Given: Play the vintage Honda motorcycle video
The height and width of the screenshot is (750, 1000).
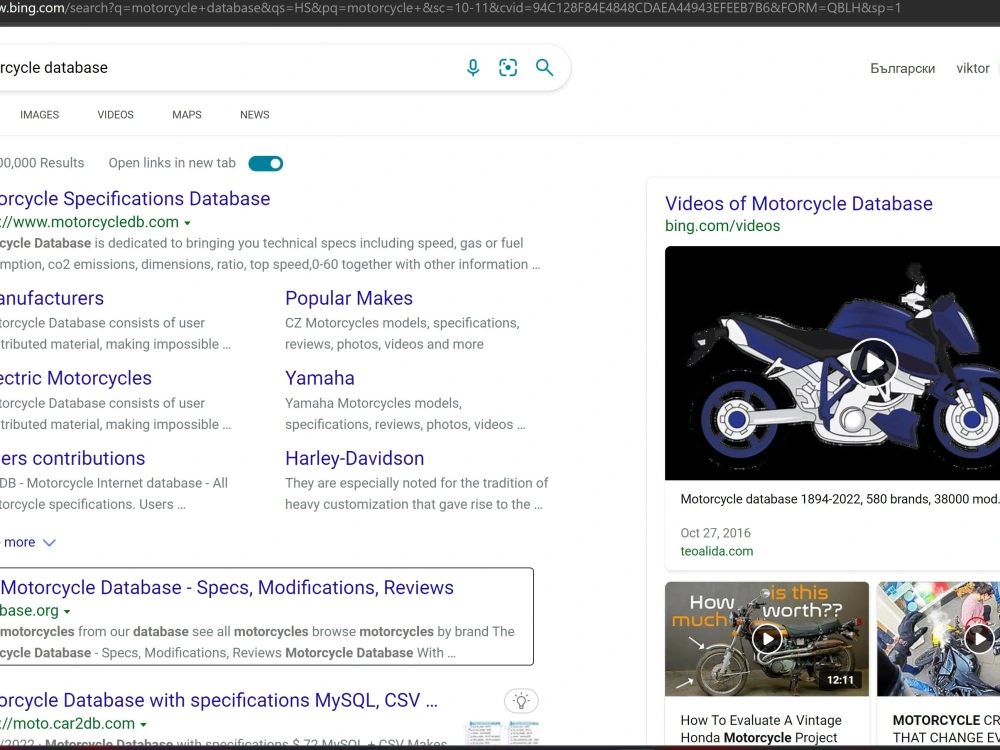Looking at the screenshot, I should pos(767,638).
